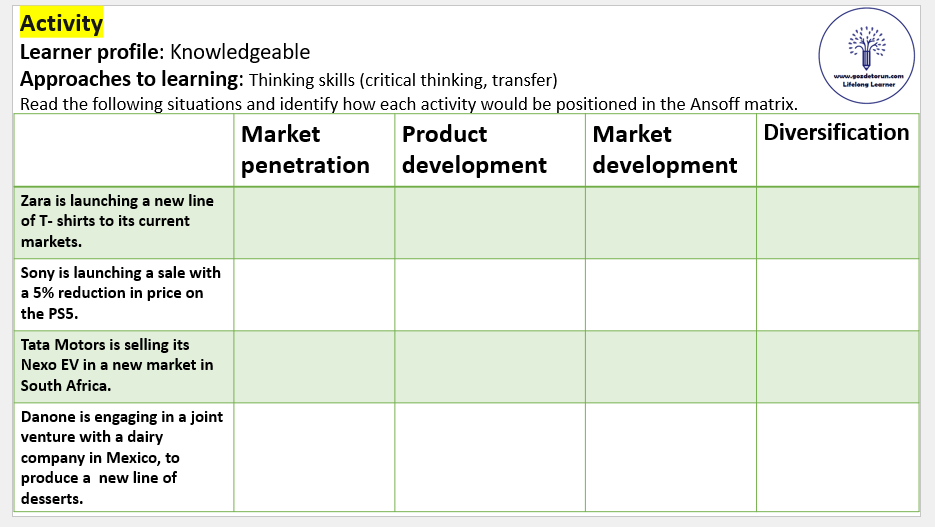Click the Sony PS5 sale situation text
Viewport: 935px width, 527px height.
[x=121, y=293]
